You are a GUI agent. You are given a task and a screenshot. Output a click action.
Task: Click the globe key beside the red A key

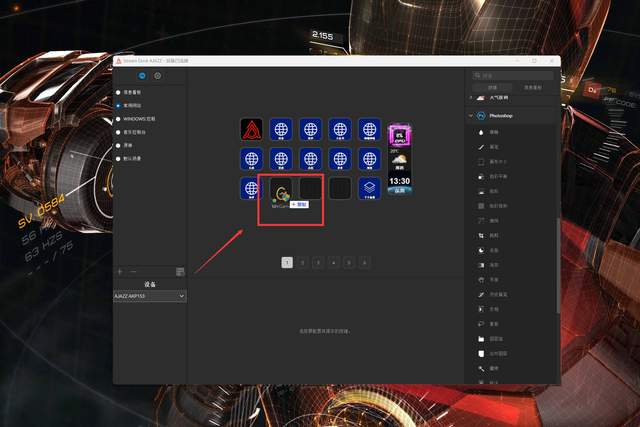click(281, 129)
